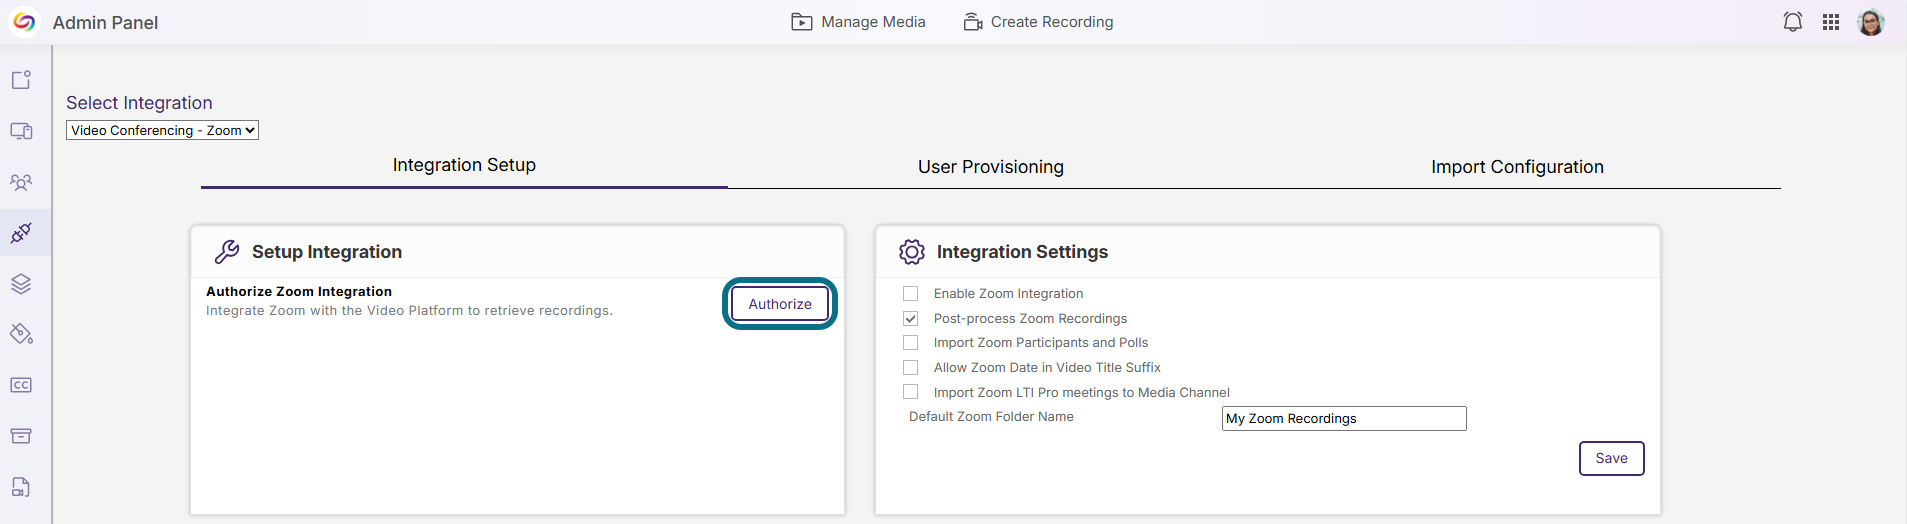This screenshot has width=1907, height=524.
Task: Expand the Video Conferencing - Zoom dropdown
Action: pos(162,130)
